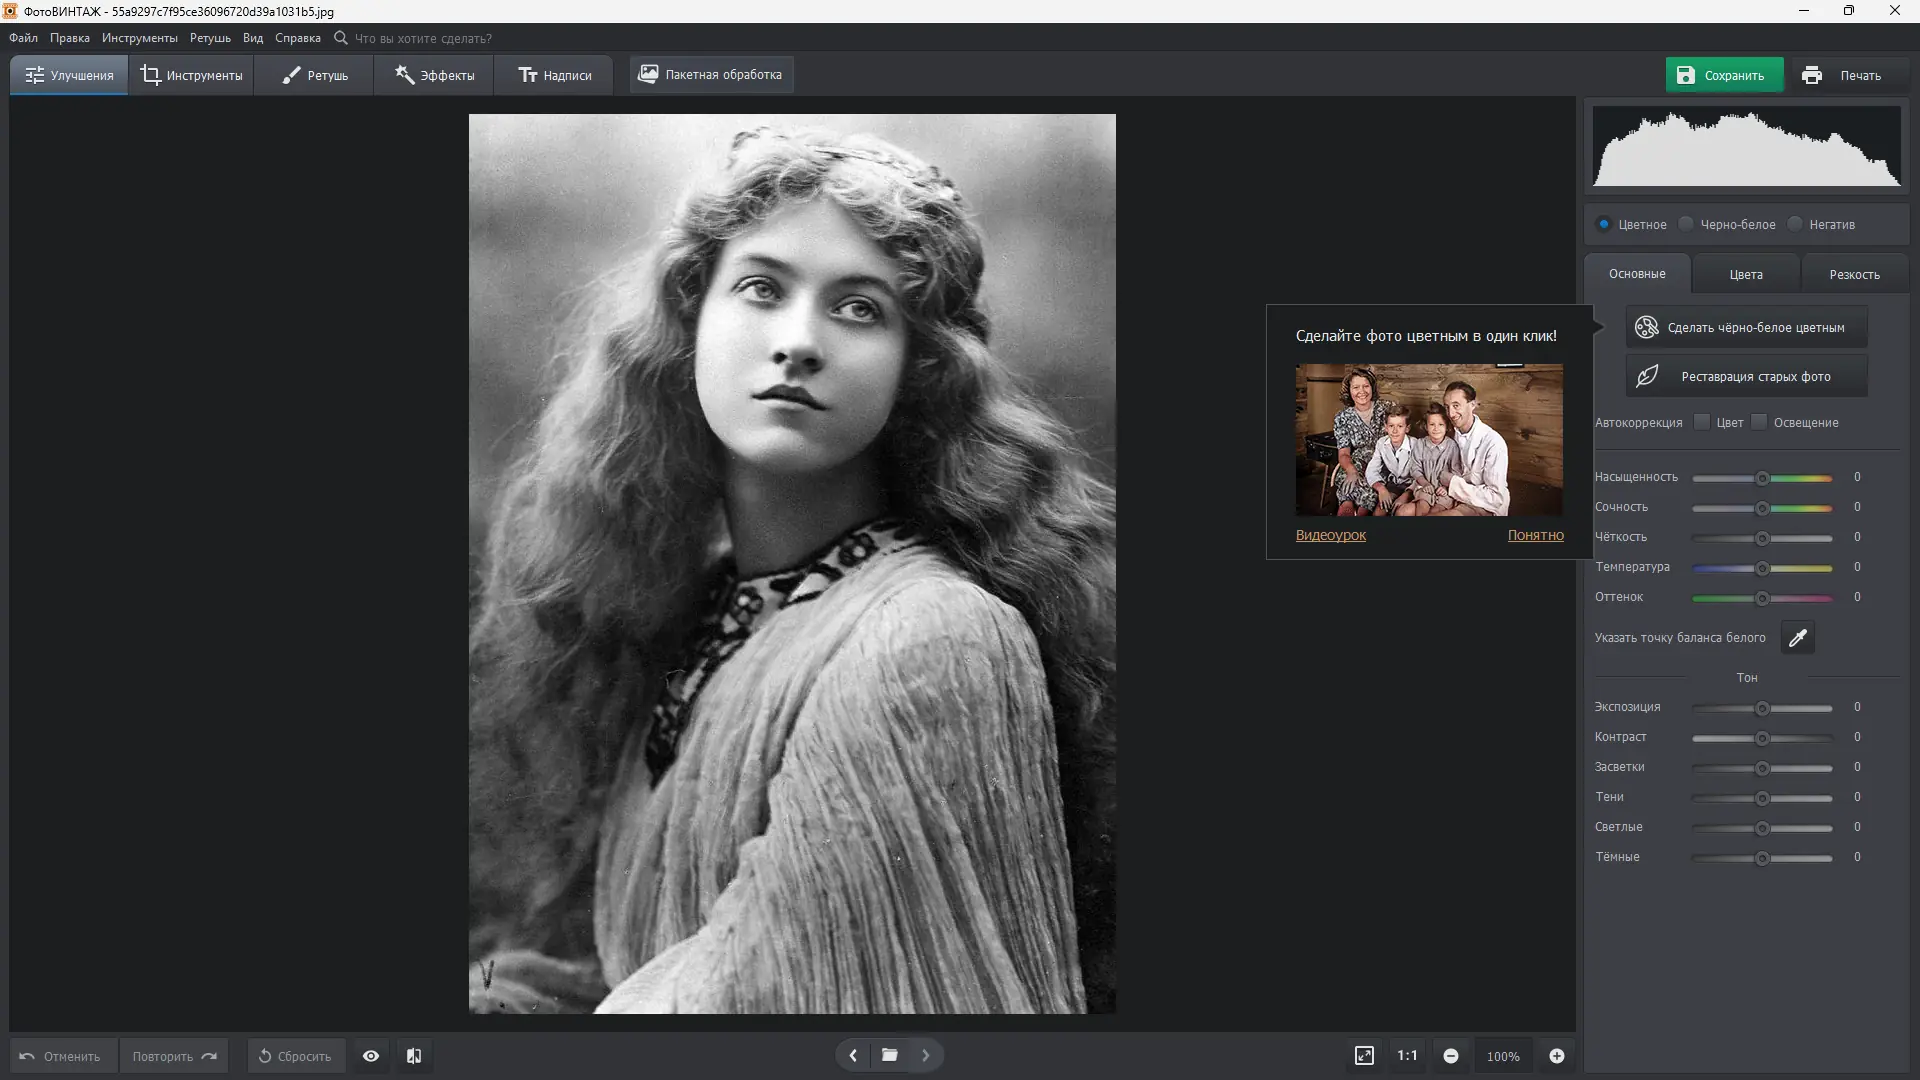Viewport: 1920px width, 1080px height.
Task: Select the Черно-белое radio option
Action: [x=1687, y=224]
